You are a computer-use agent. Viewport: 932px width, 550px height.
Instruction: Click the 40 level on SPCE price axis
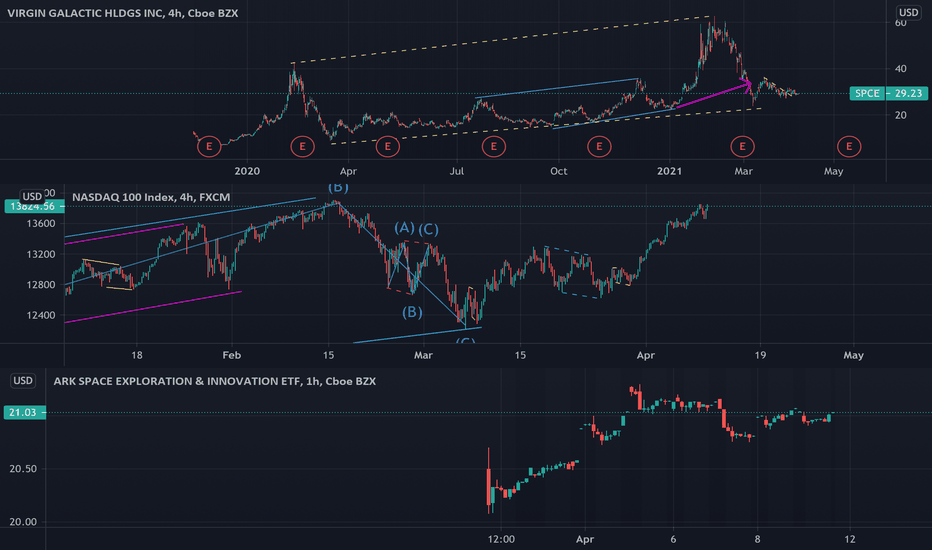(900, 69)
